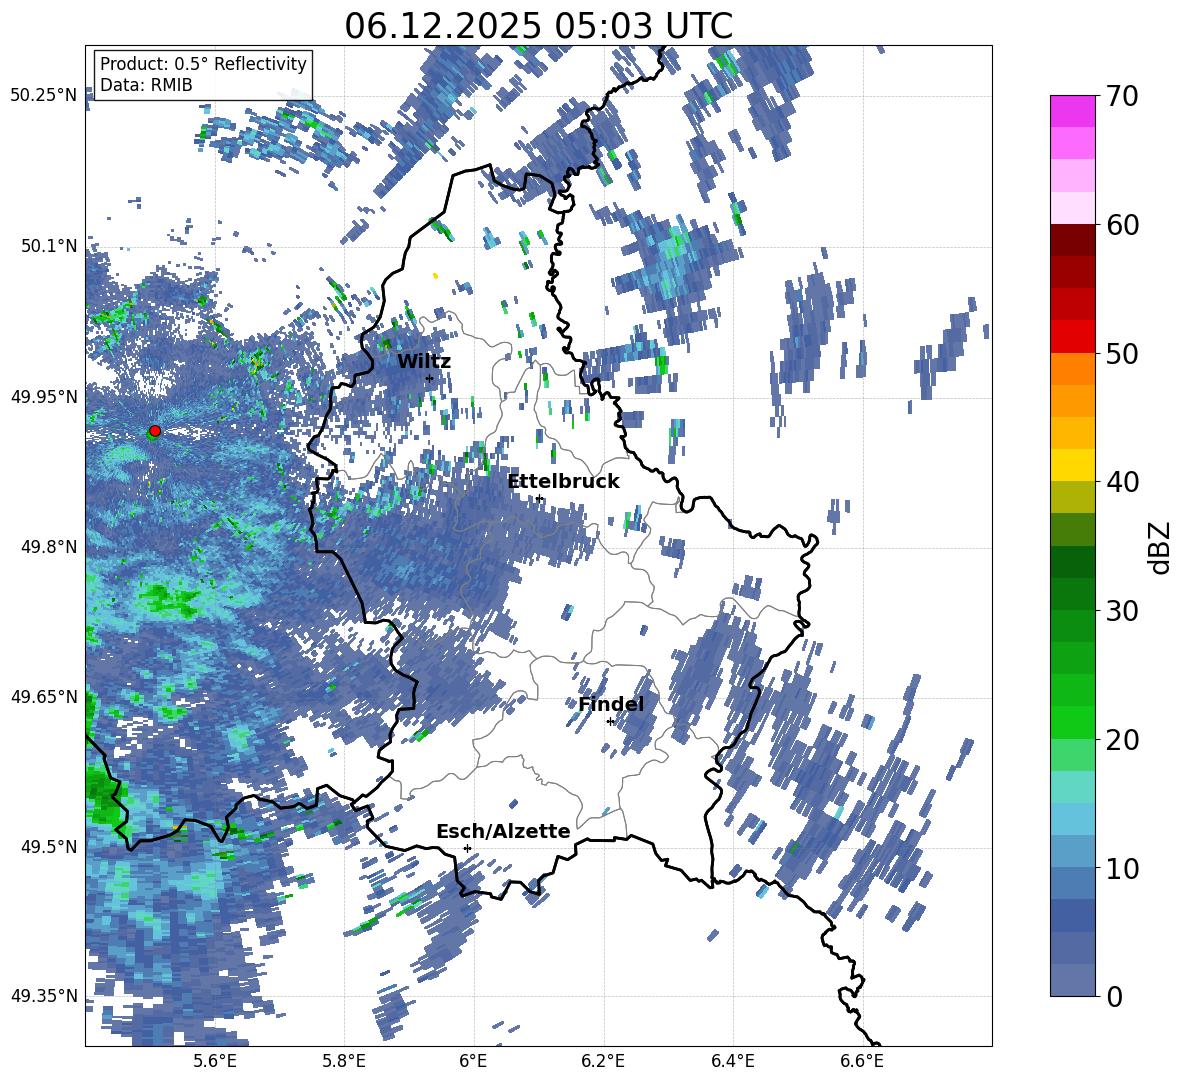Click the 49.5°N latitude label

pos(49,846)
